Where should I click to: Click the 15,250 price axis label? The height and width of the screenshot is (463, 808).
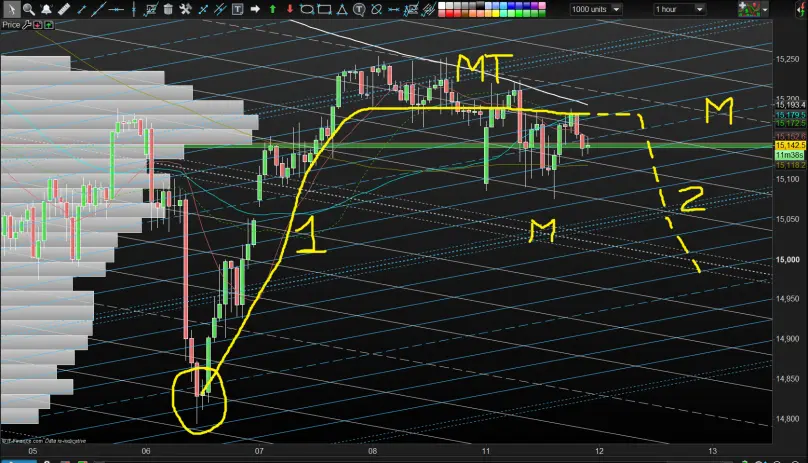[x=787, y=59]
